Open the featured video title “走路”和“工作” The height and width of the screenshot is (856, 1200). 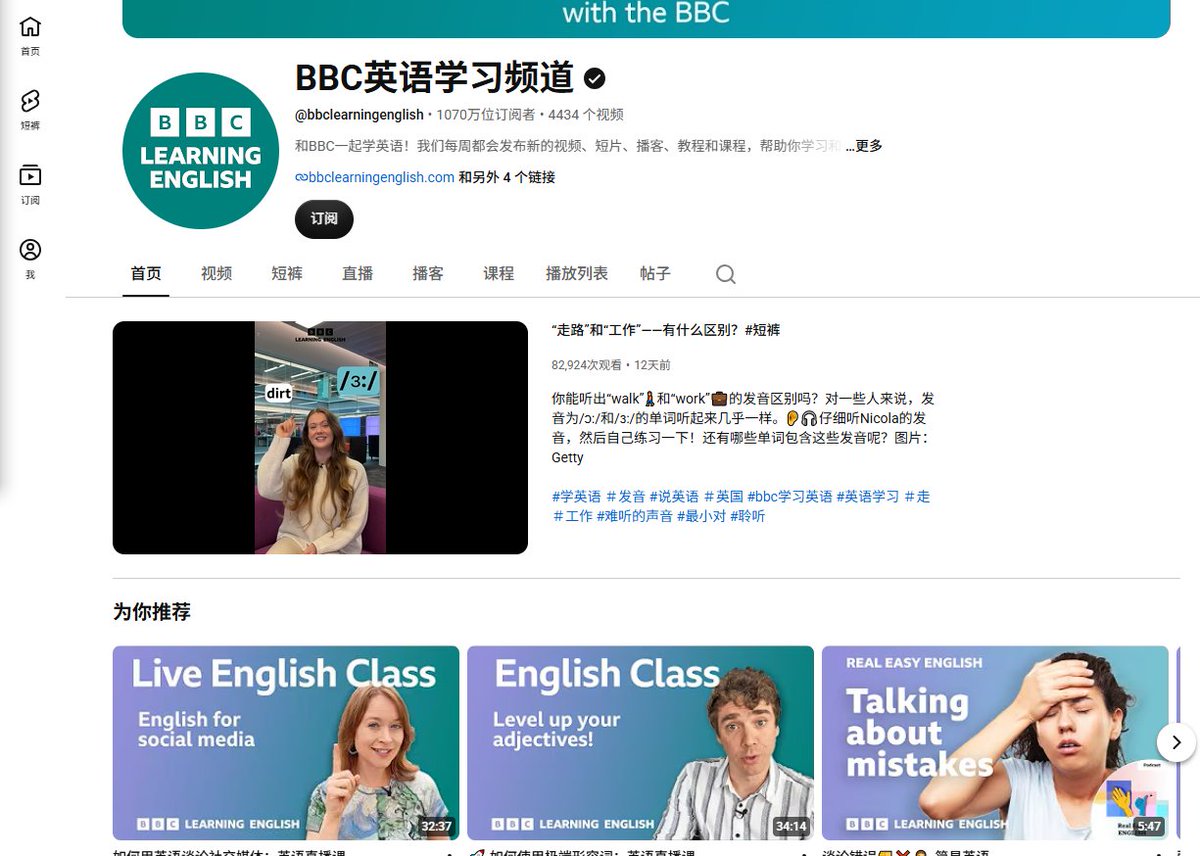666,330
